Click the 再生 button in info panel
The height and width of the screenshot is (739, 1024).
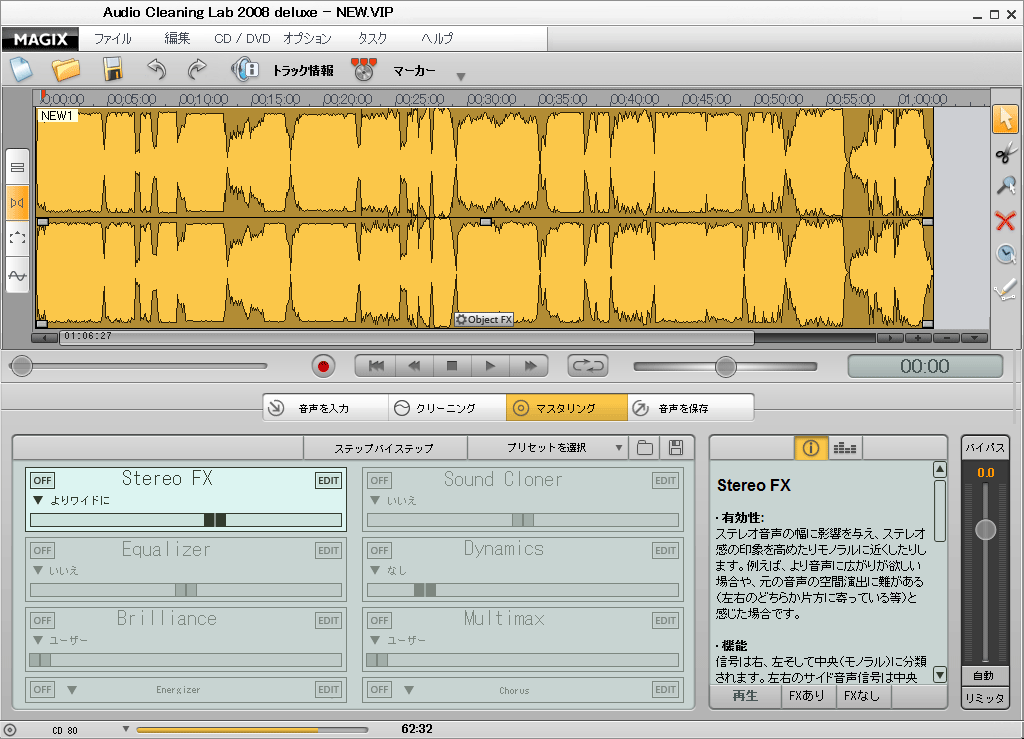745,696
